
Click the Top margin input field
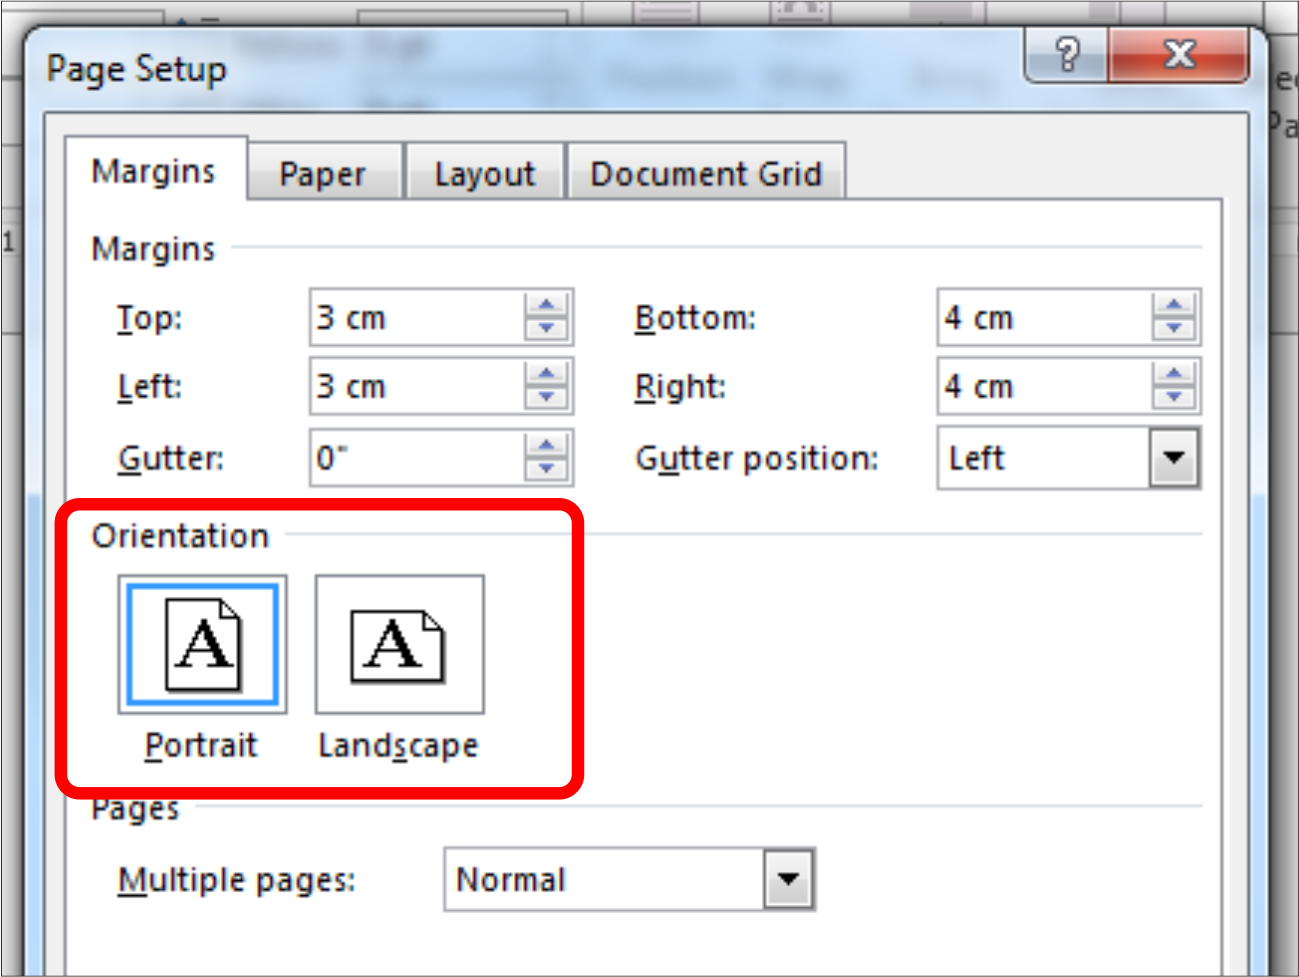pos(416,318)
